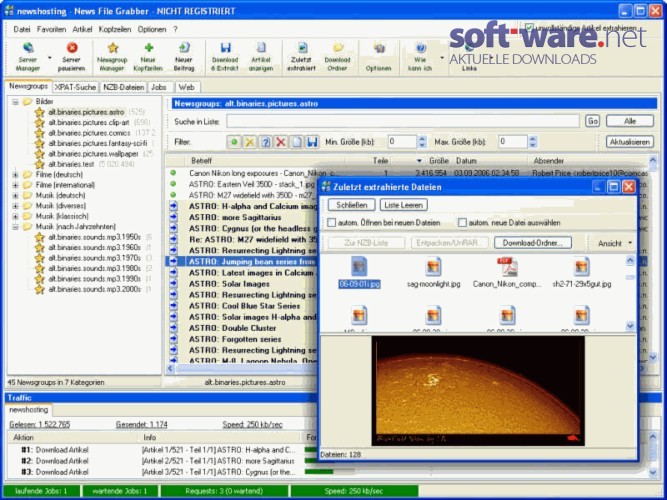Screen dimensions: 667x500
Task: Select the sh2-71-29x5gut.jpg file icon
Action: point(581,267)
